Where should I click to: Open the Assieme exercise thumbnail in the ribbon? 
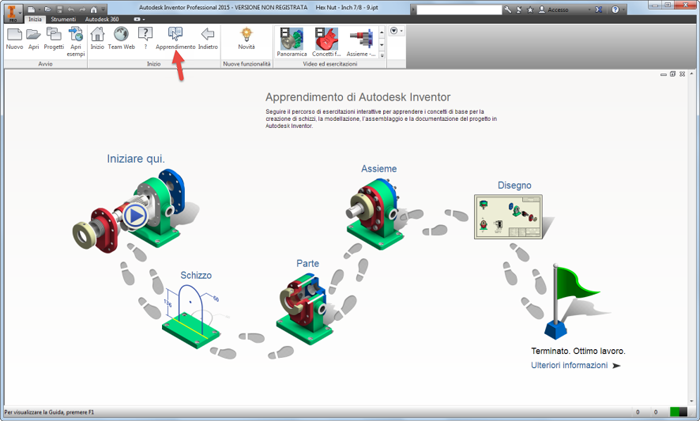pyautogui.click(x=361, y=42)
